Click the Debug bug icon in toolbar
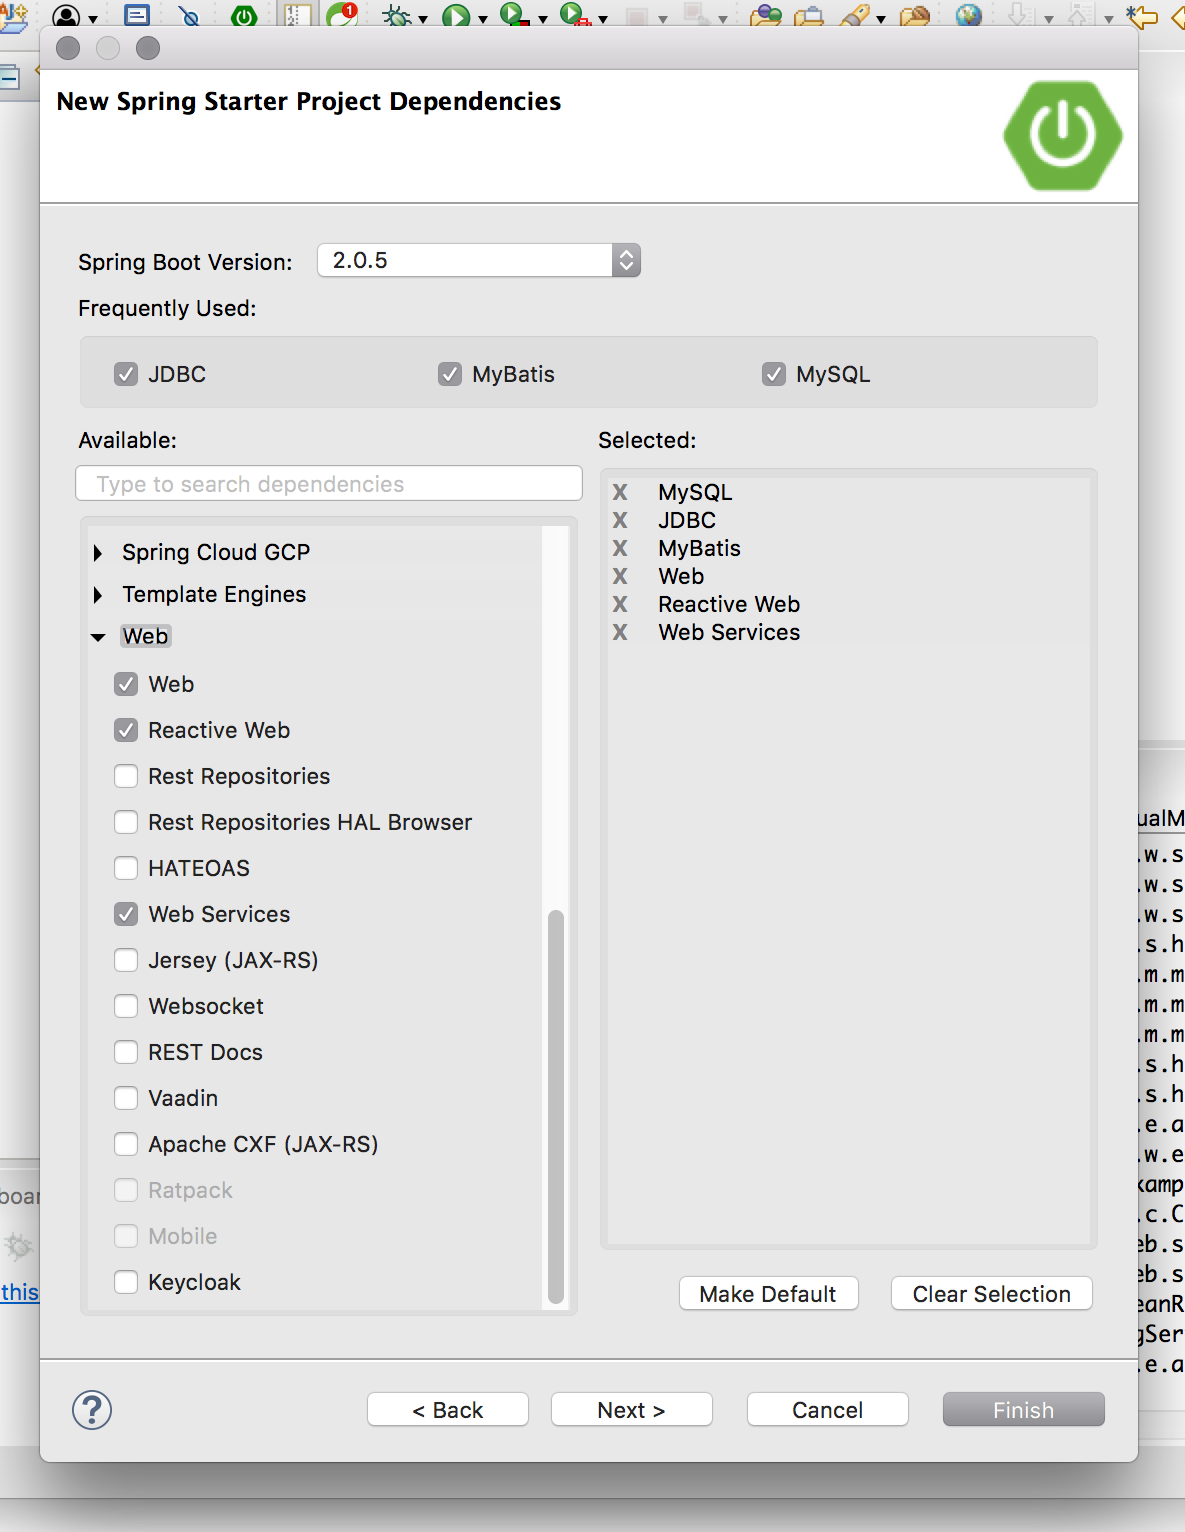Screen dimensions: 1185x1532 point(397,15)
